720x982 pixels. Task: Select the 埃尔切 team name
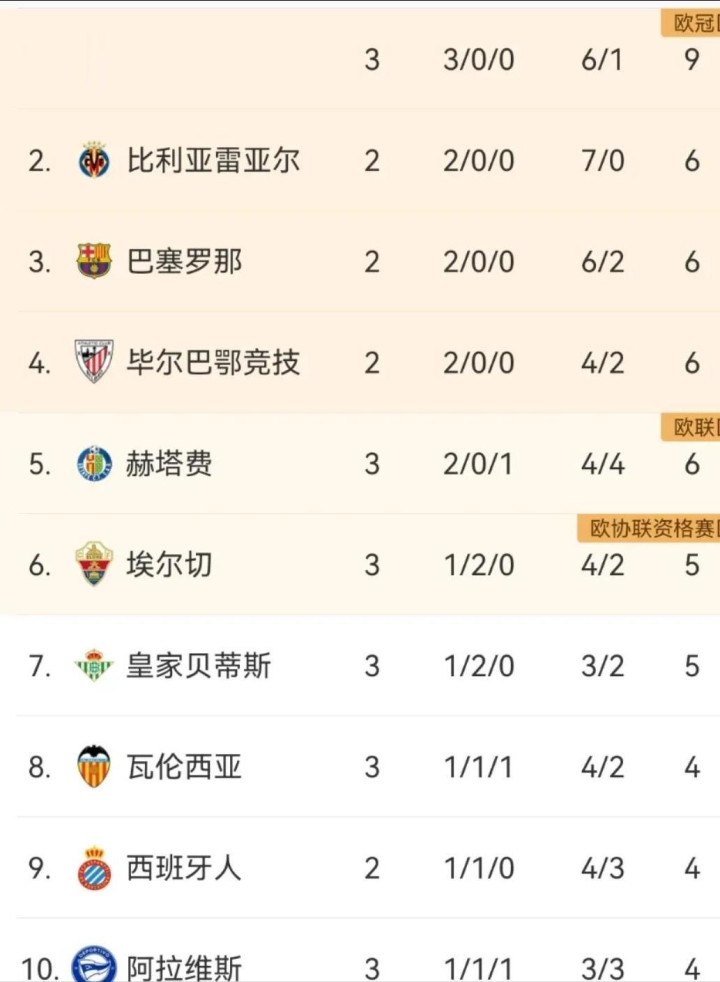tap(169, 565)
